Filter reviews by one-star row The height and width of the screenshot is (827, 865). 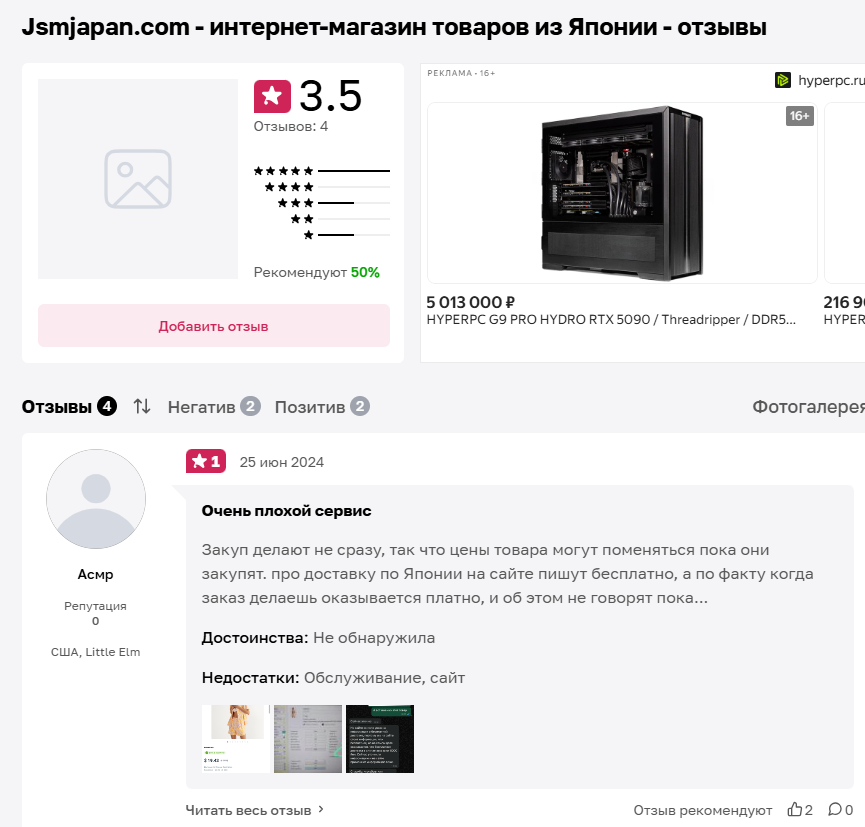click(321, 235)
